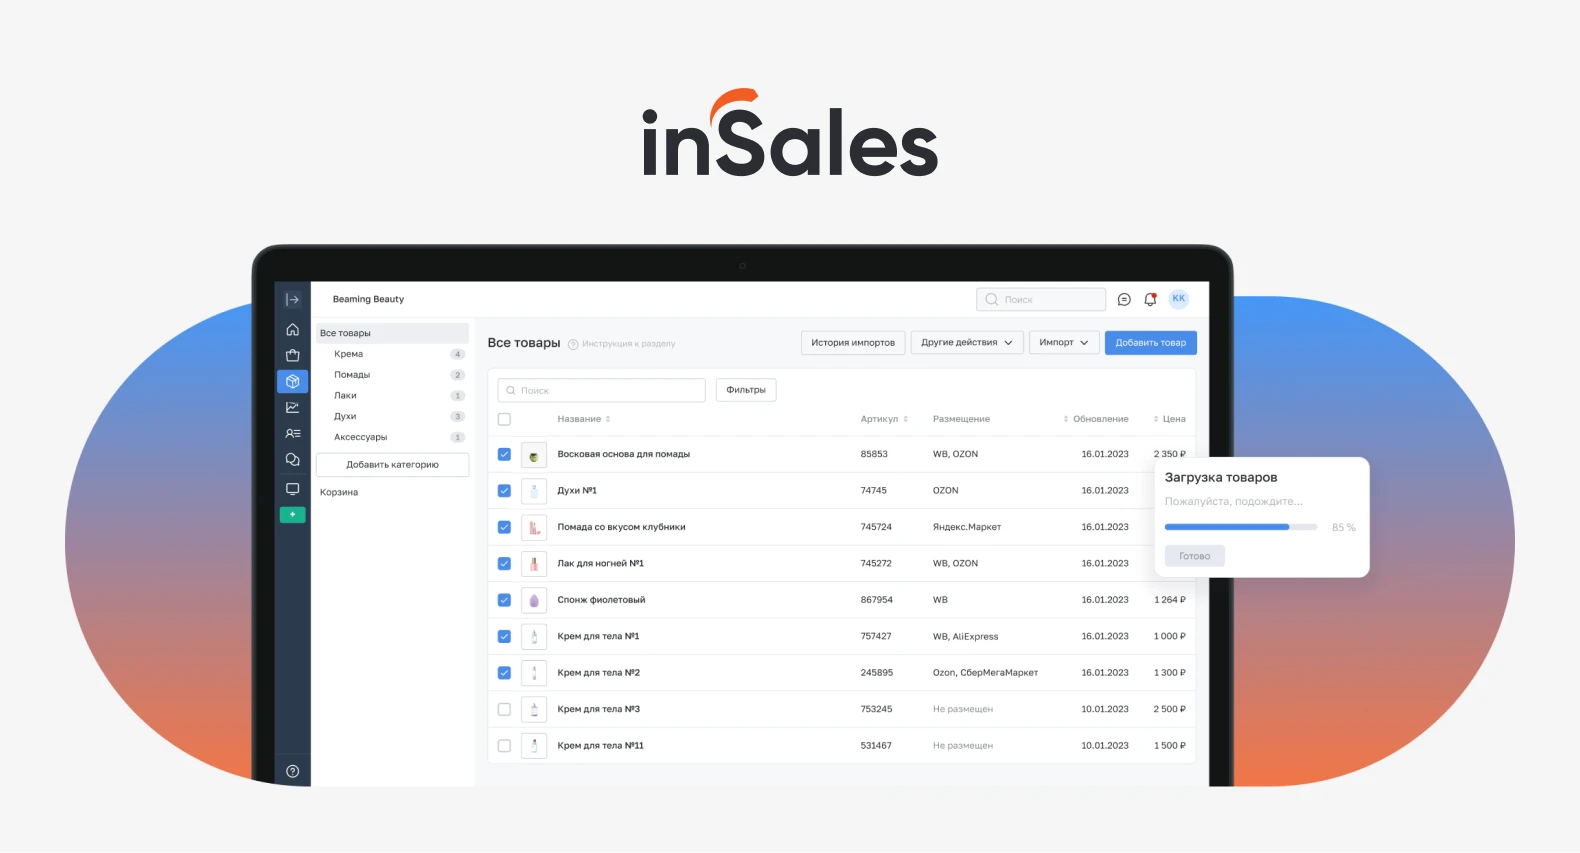Click the Beaming Beauty store name

click(368, 299)
